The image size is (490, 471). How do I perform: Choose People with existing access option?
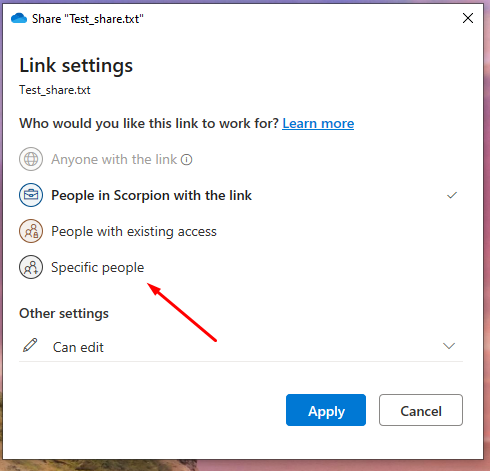point(134,231)
